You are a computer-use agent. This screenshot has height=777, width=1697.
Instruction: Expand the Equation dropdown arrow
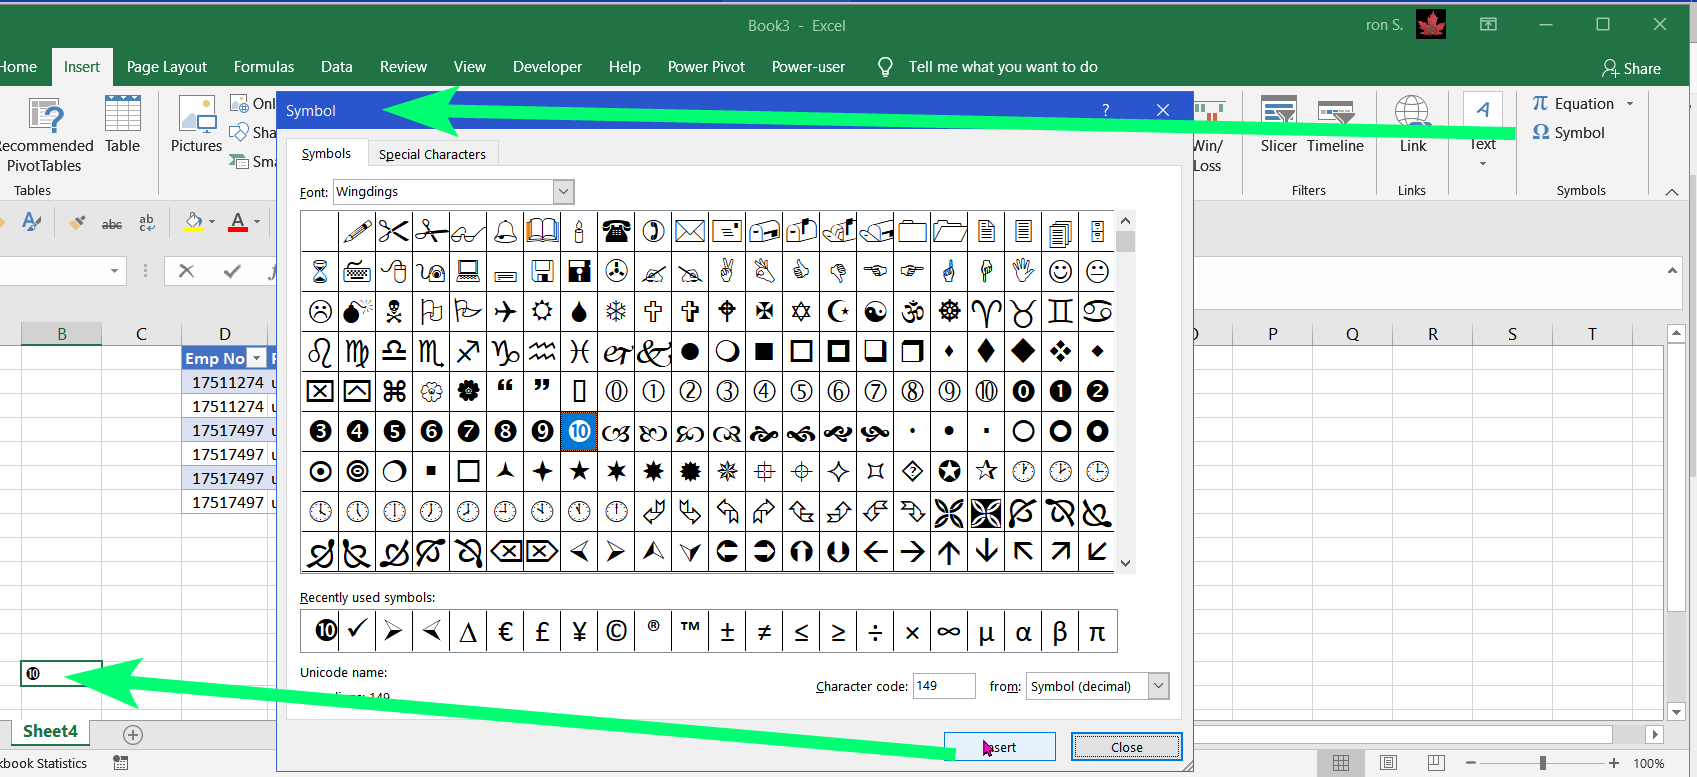click(1630, 103)
